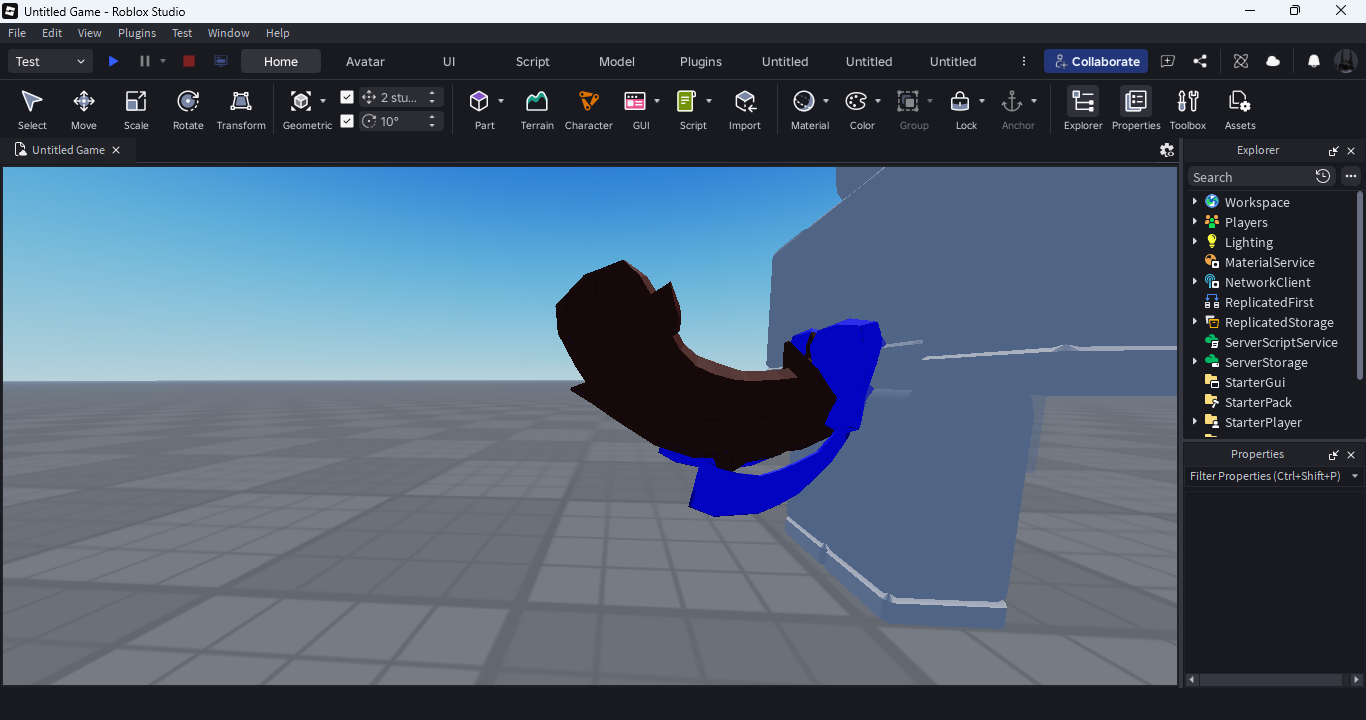Toggle the Explorer panel visibility
The image size is (1366, 720).
[1083, 109]
